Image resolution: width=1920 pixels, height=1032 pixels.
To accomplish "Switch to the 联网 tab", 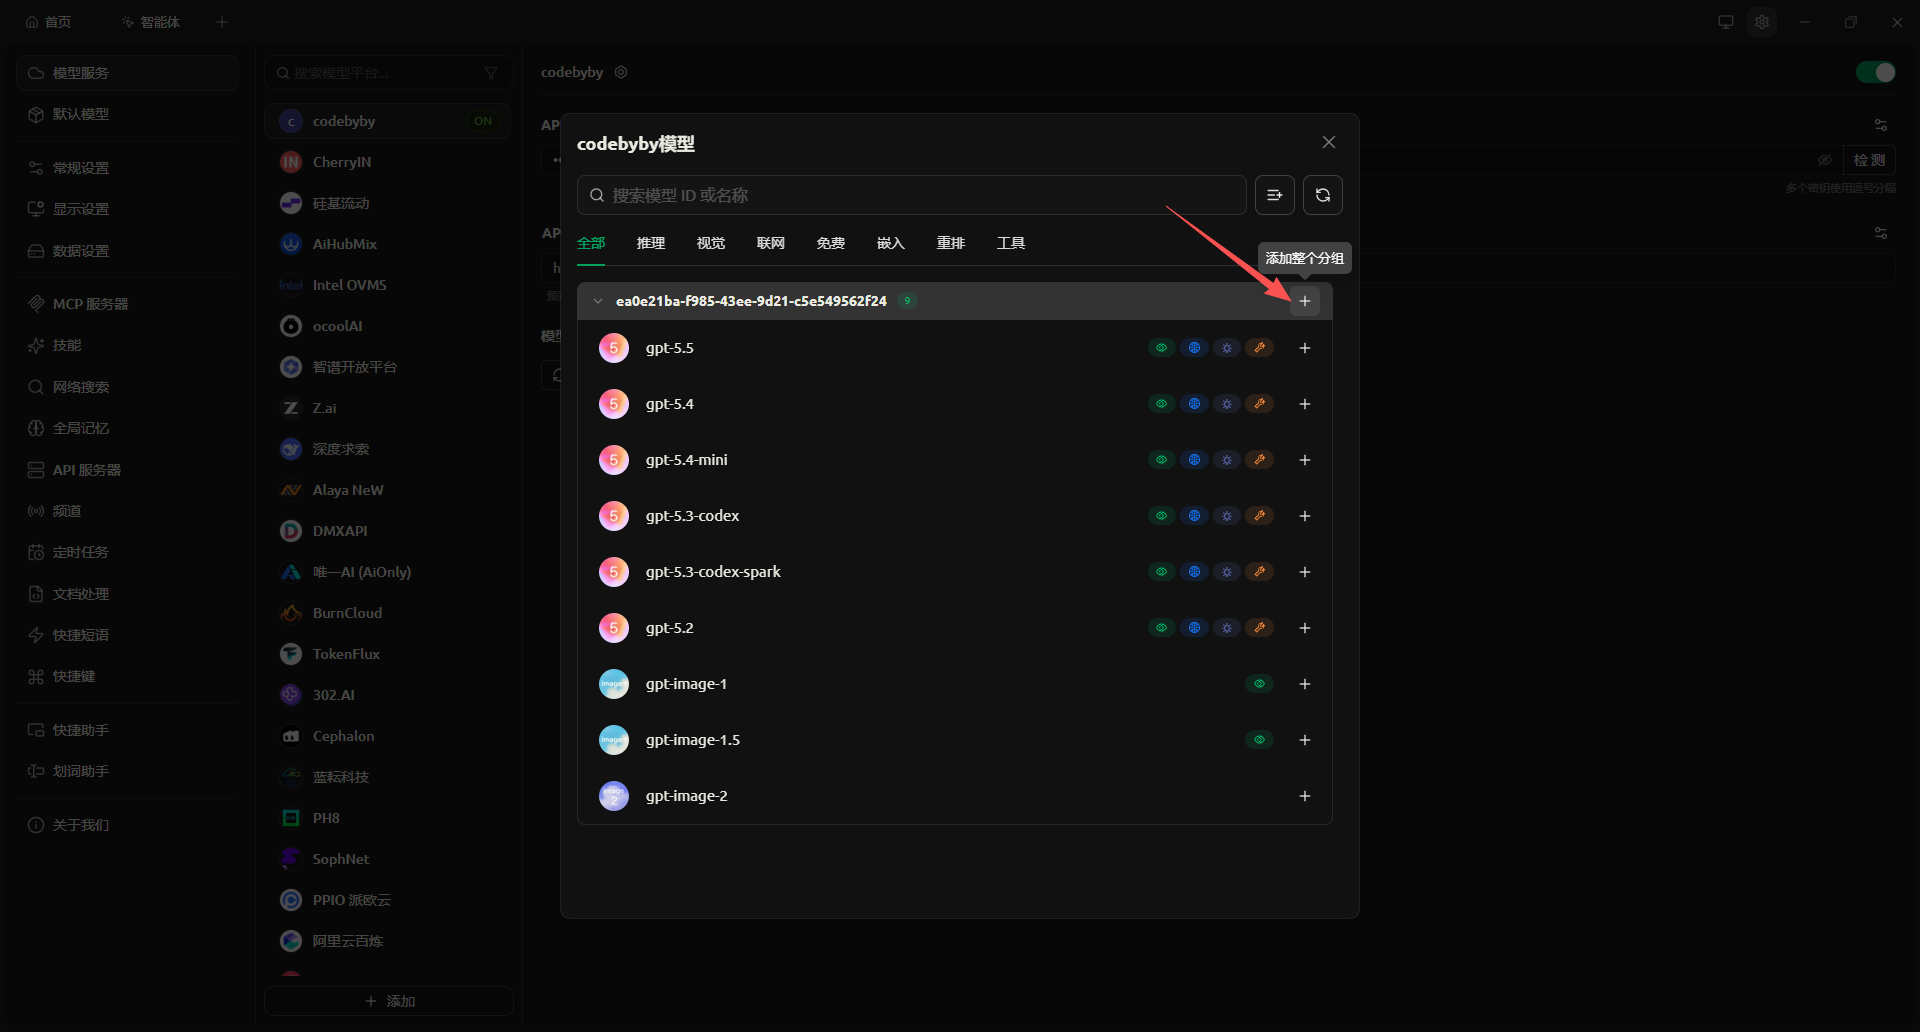I will pos(771,243).
